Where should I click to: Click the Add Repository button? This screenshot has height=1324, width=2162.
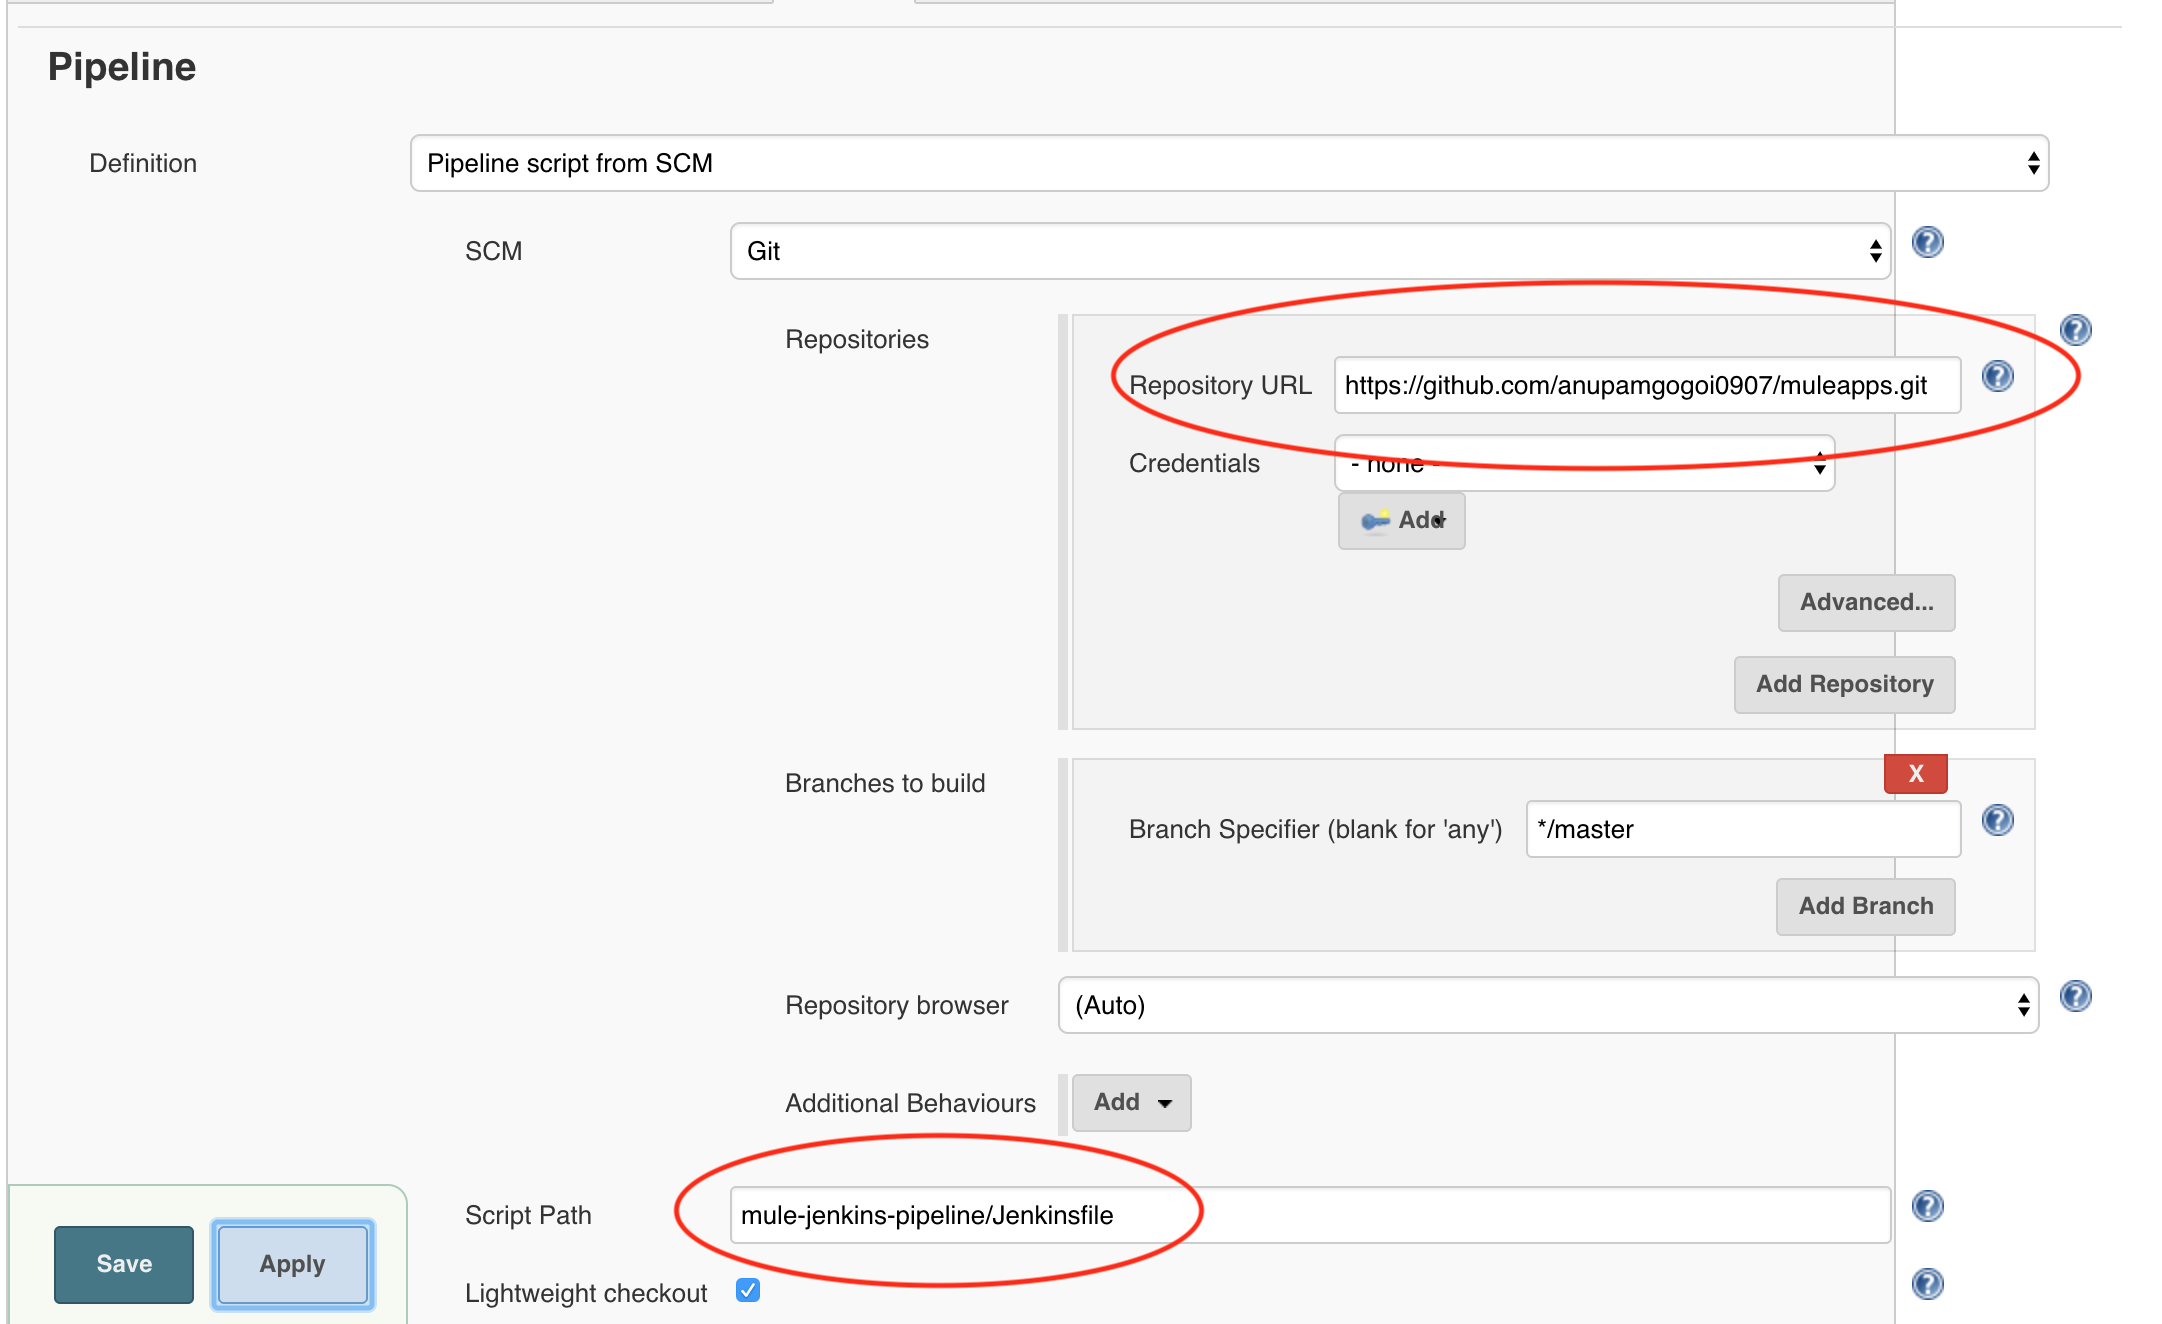pyautogui.click(x=1843, y=684)
